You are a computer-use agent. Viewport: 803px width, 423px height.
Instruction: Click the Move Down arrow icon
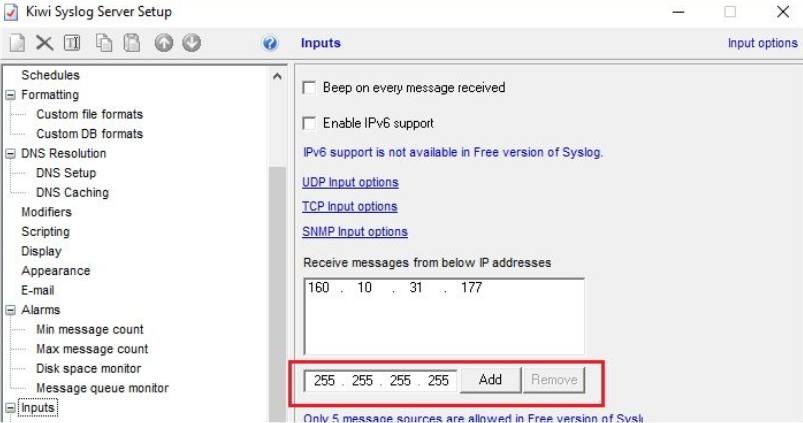click(x=192, y=43)
